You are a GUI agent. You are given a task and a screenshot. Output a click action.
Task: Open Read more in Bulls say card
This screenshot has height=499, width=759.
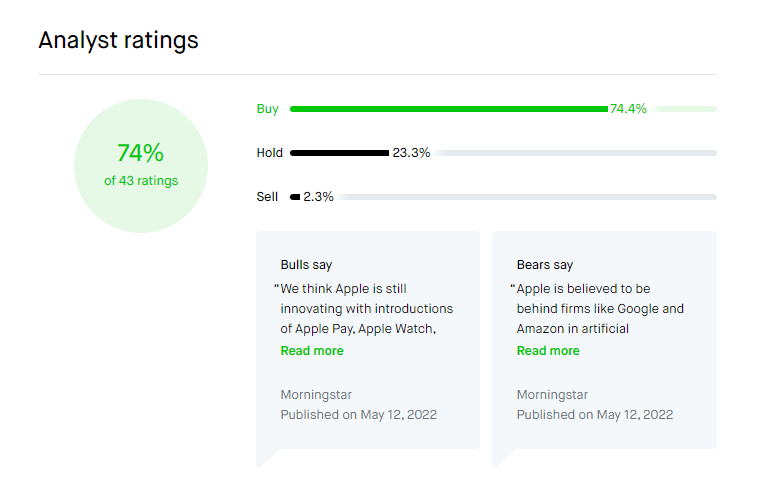[312, 351]
